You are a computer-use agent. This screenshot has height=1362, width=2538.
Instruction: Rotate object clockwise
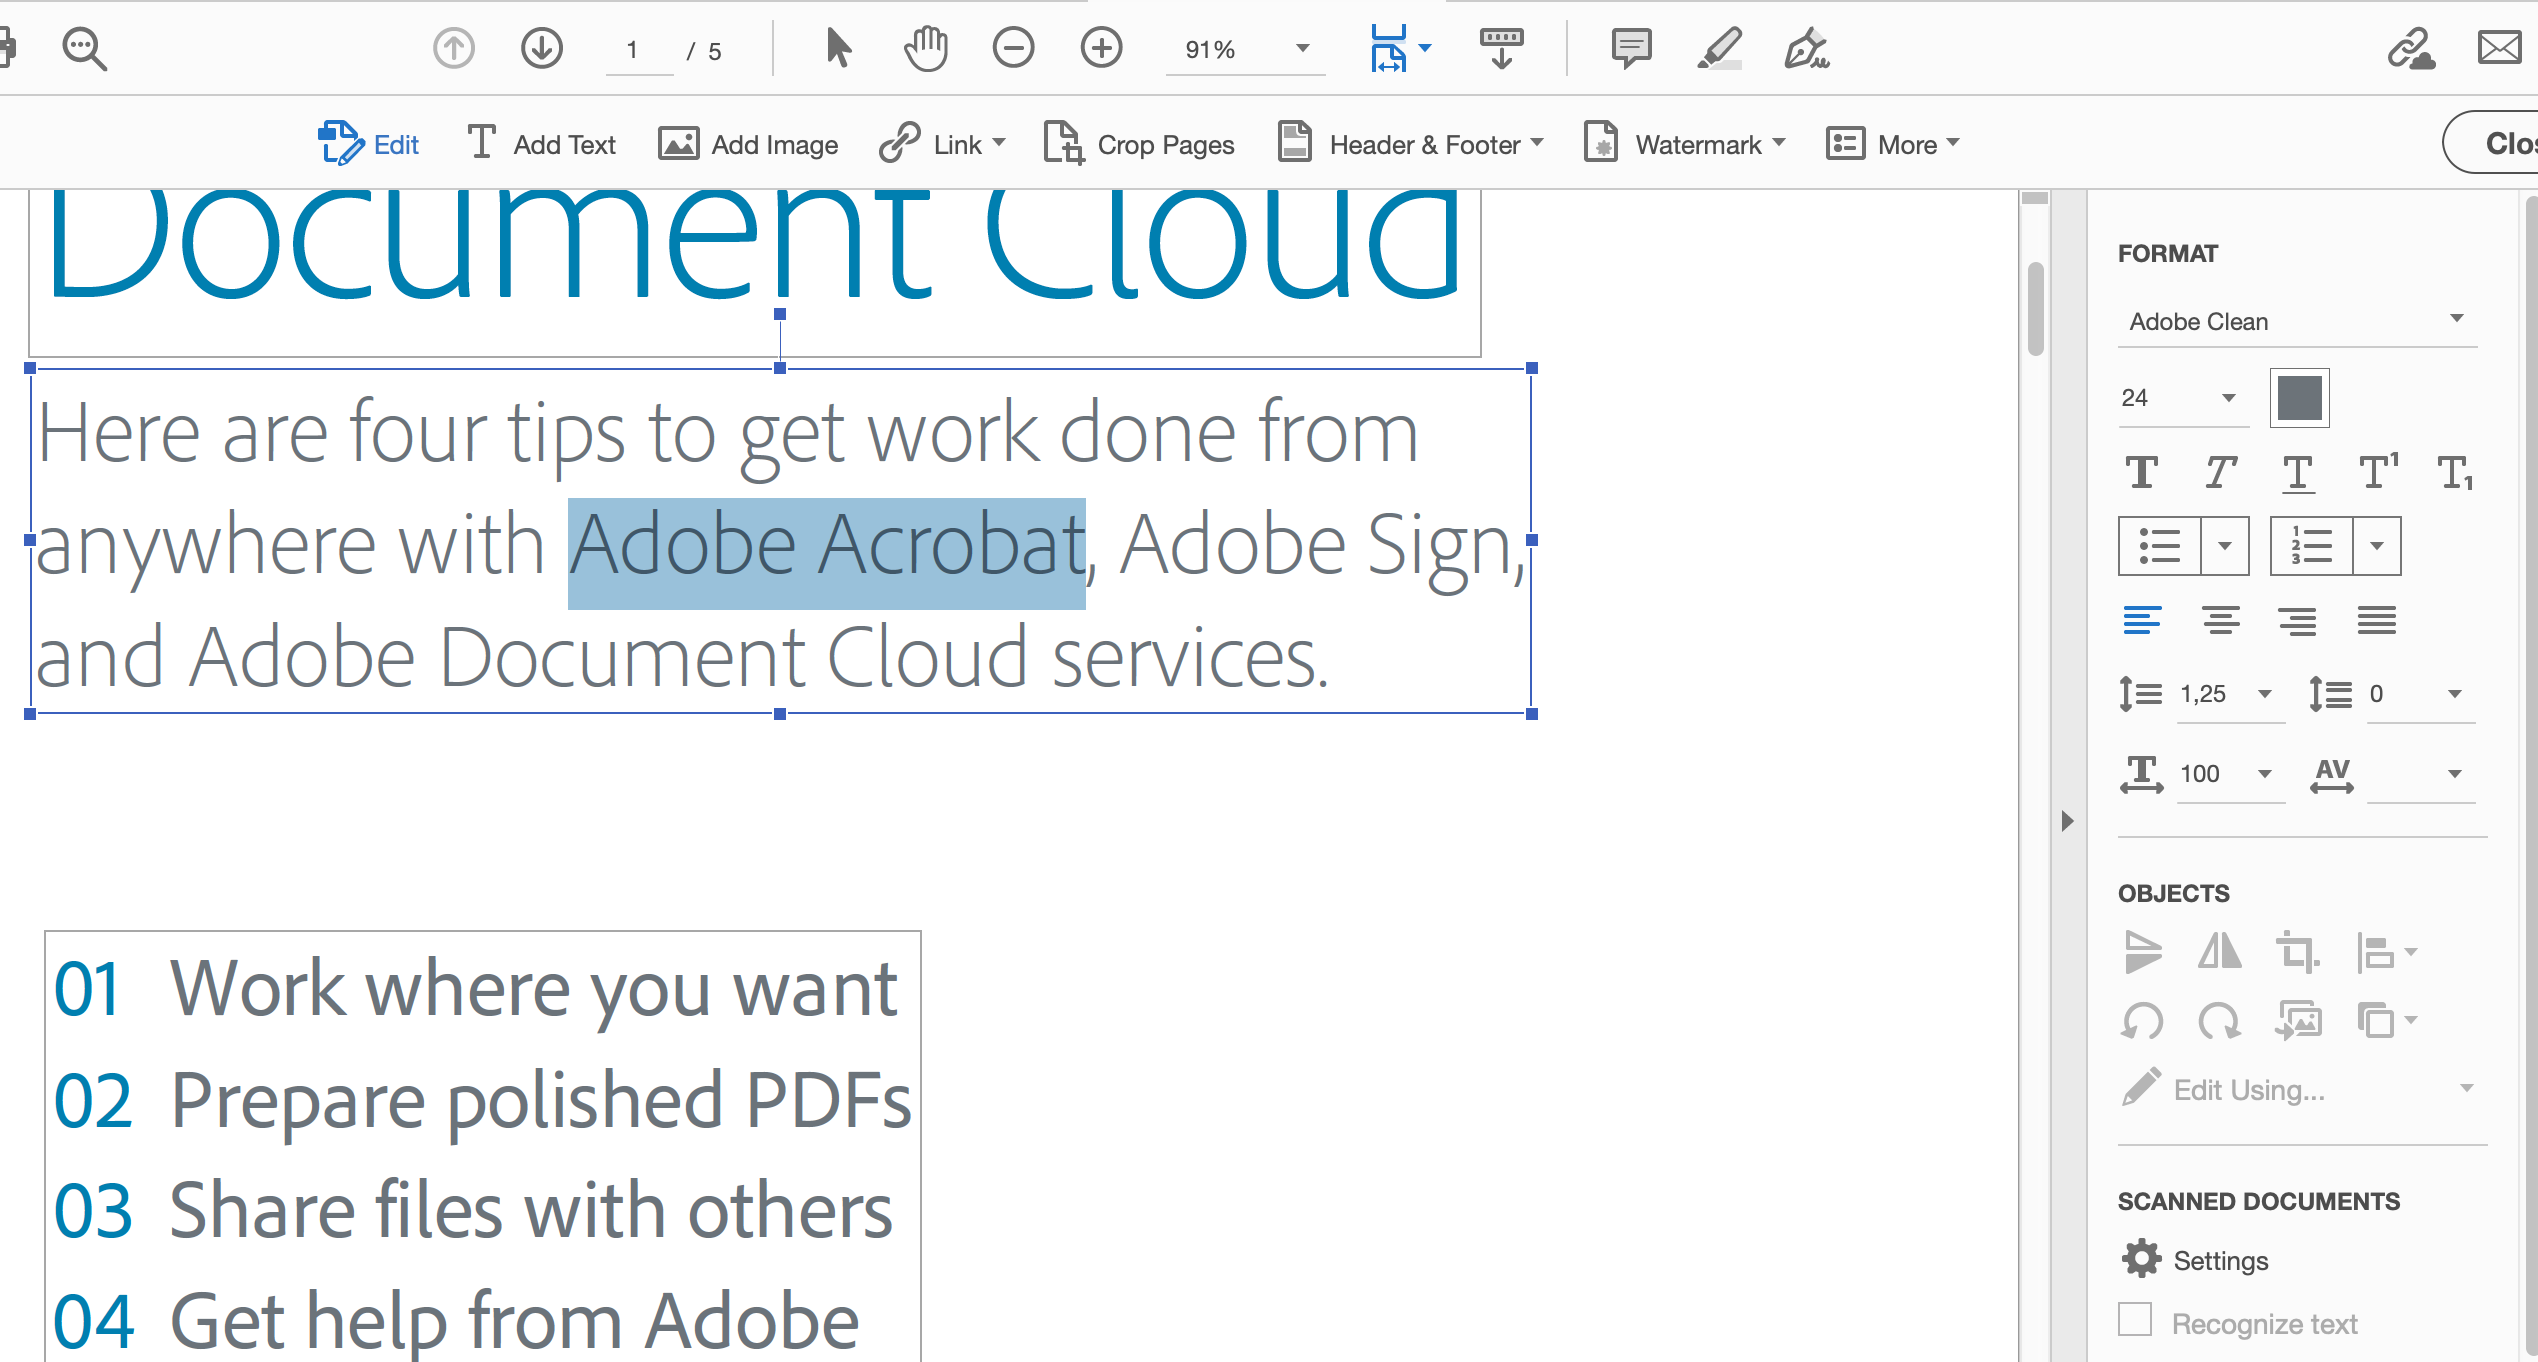2220,1021
